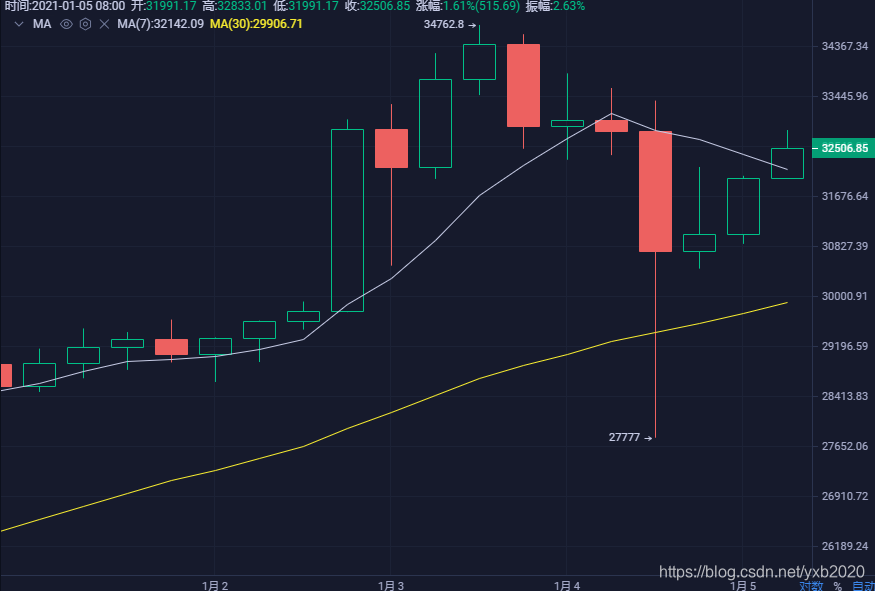
Task: Toggle 对数 logarithmic scale
Action: coord(811,585)
